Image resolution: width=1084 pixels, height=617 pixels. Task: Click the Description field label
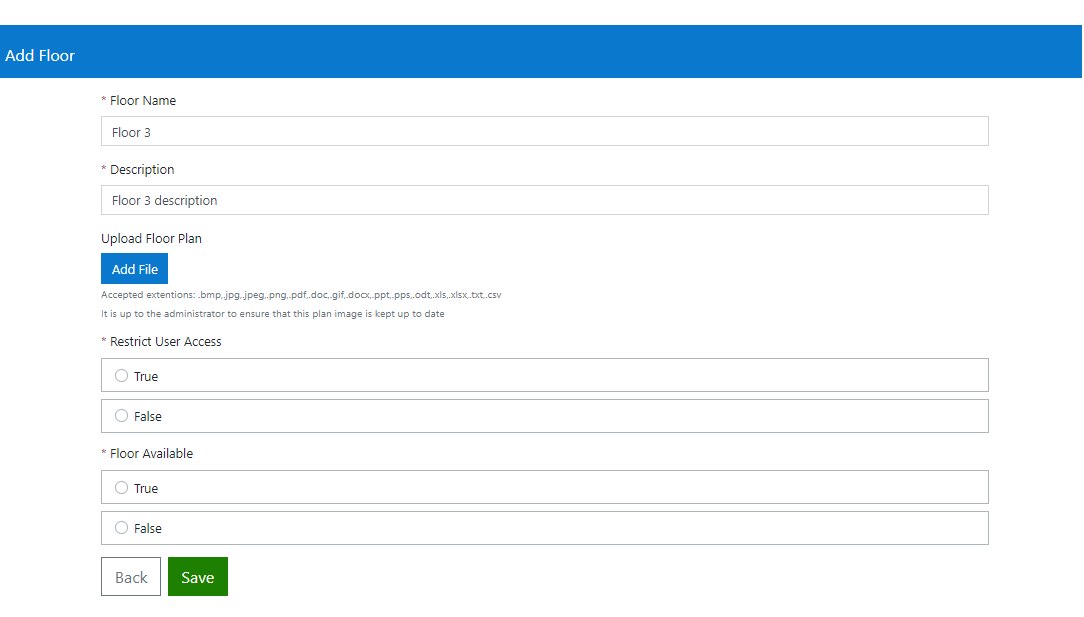142,170
